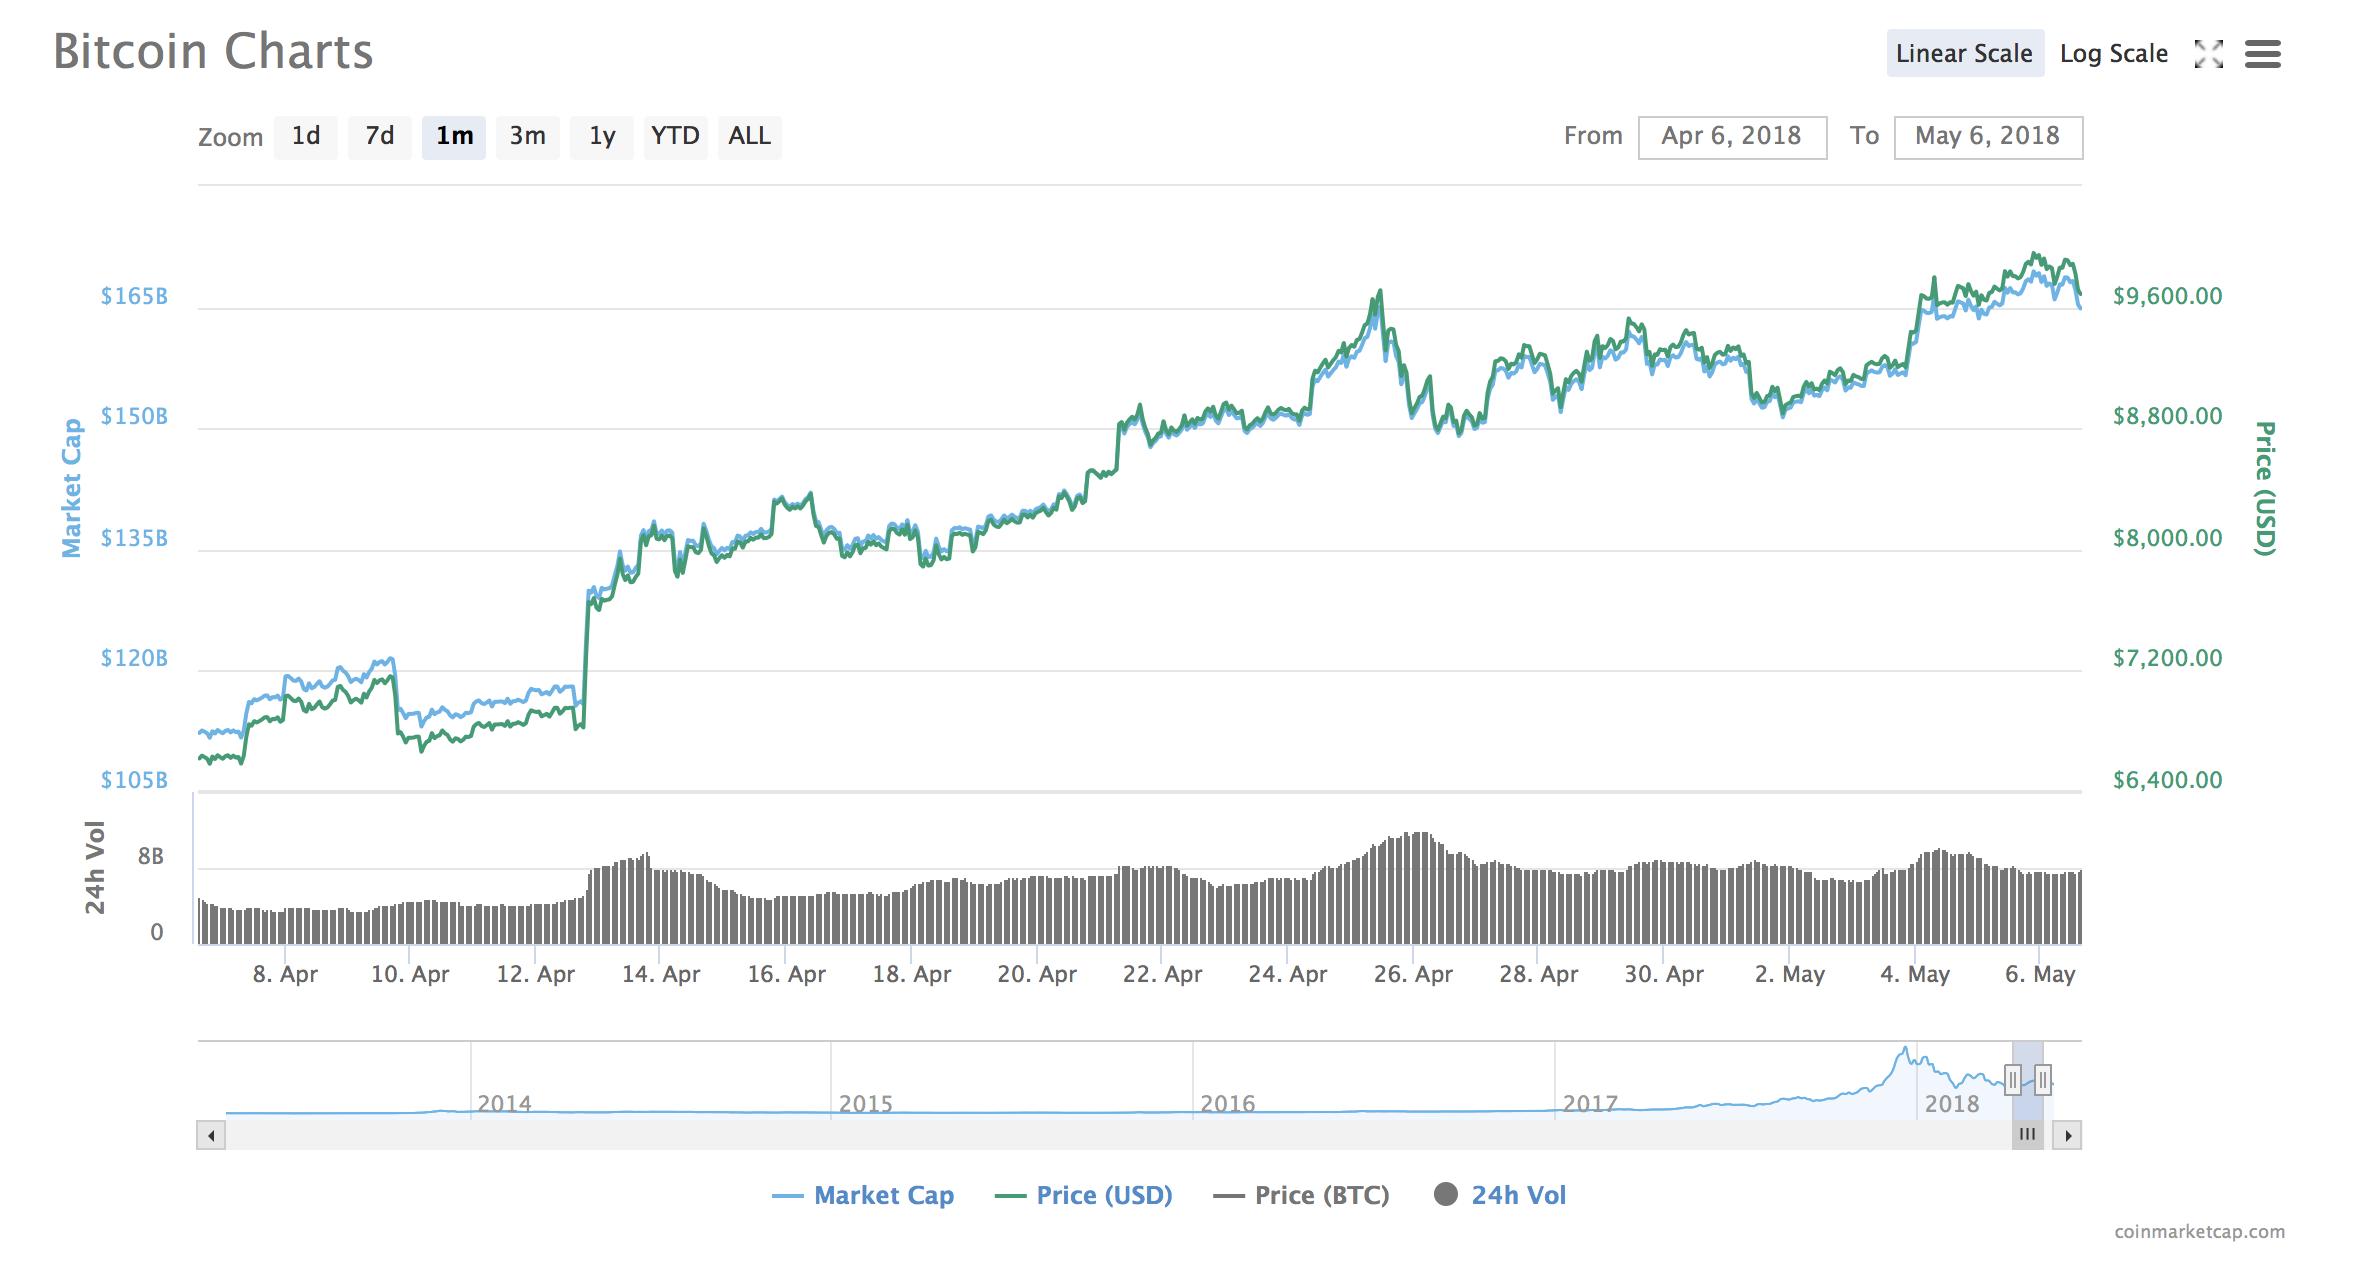The height and width of the screenshot is (1282, 2368).
Task: Click the 8B volume axis label
Action: tap(151, 857)
